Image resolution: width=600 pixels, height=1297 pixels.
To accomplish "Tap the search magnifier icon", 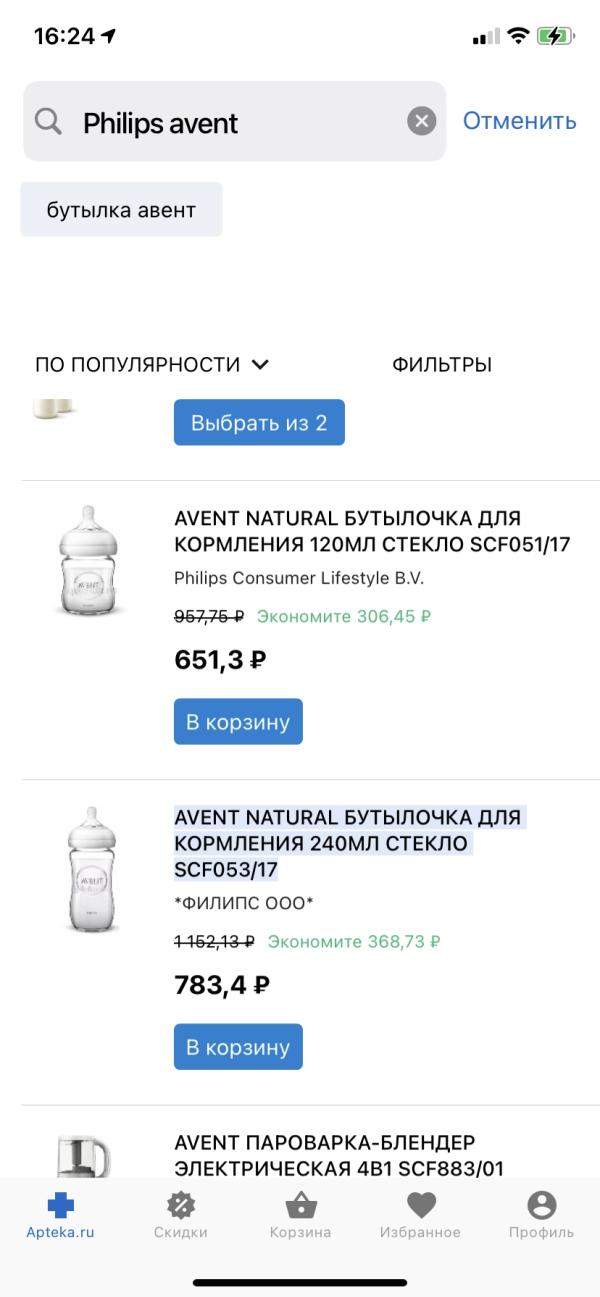I will click(48, 122).
